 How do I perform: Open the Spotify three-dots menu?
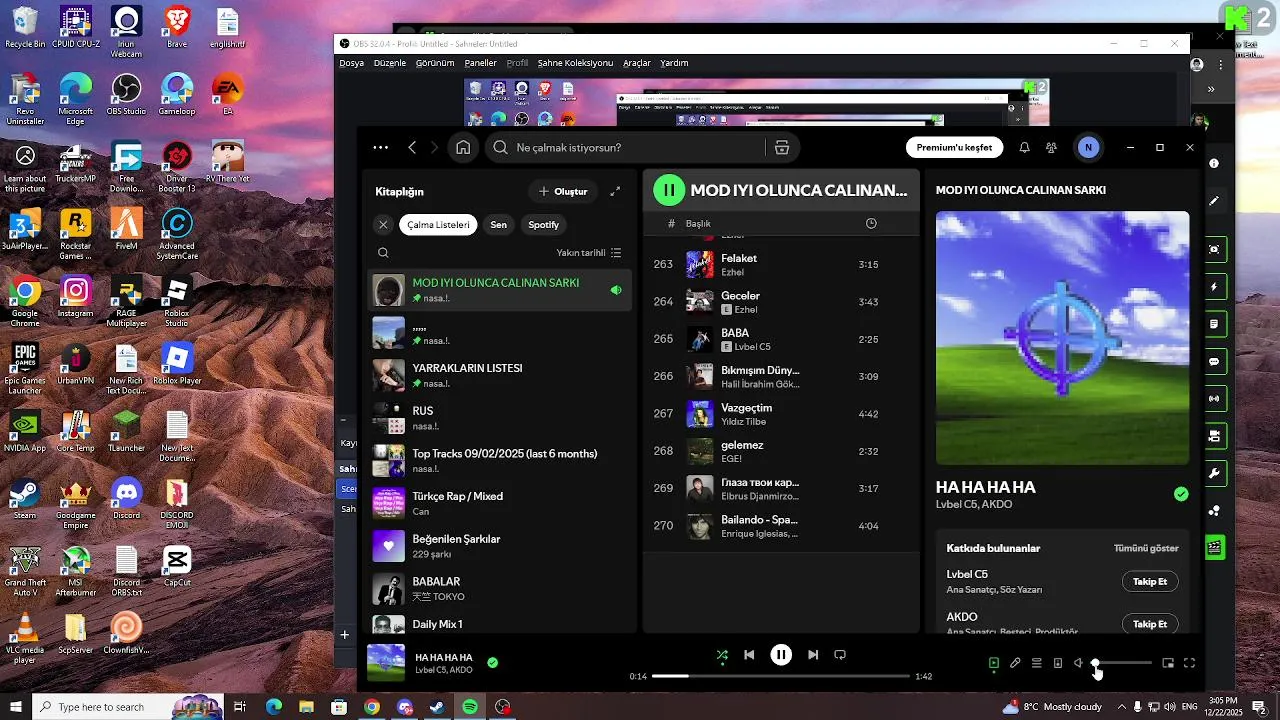380,147
